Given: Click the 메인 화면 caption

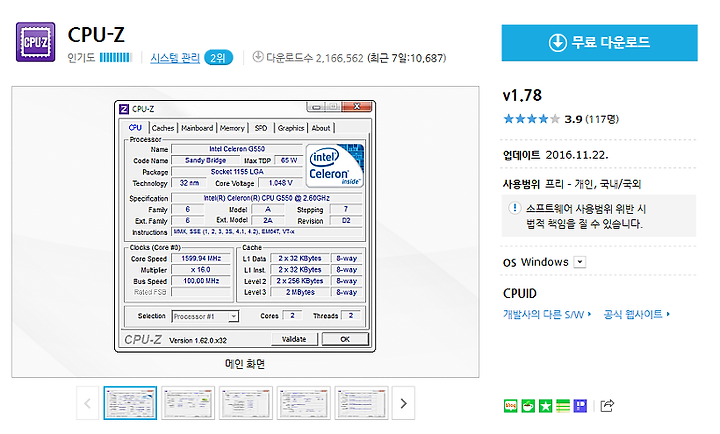Looking at the screenshot, I should [245, 364].
